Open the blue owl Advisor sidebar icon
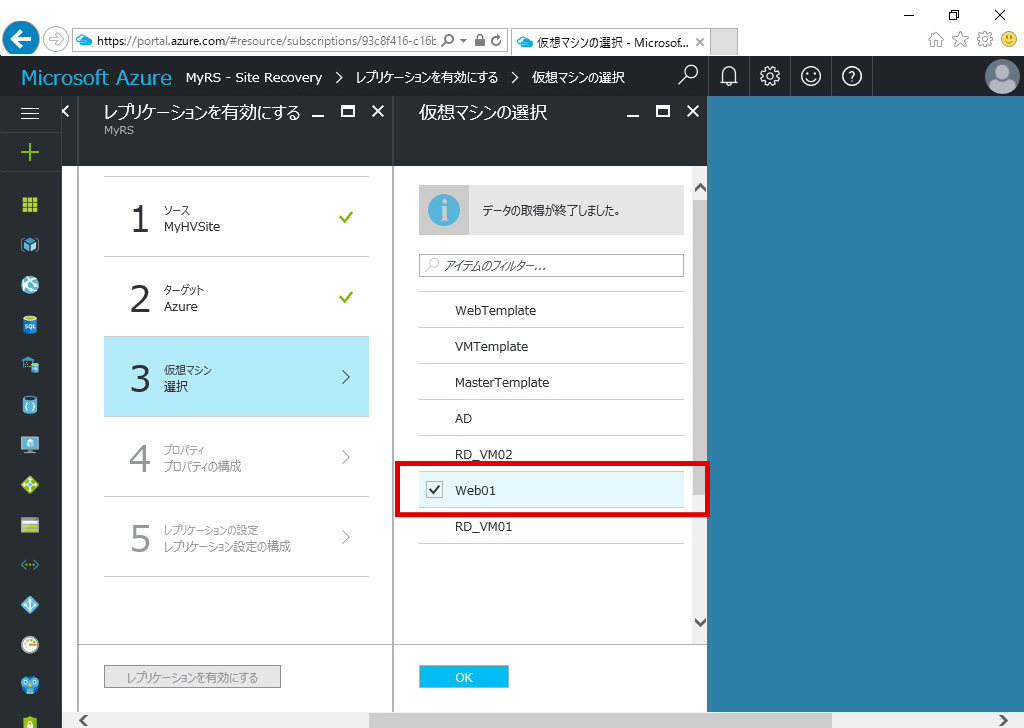This screenshot has width=1024, height=728. (x=30, y=685)
